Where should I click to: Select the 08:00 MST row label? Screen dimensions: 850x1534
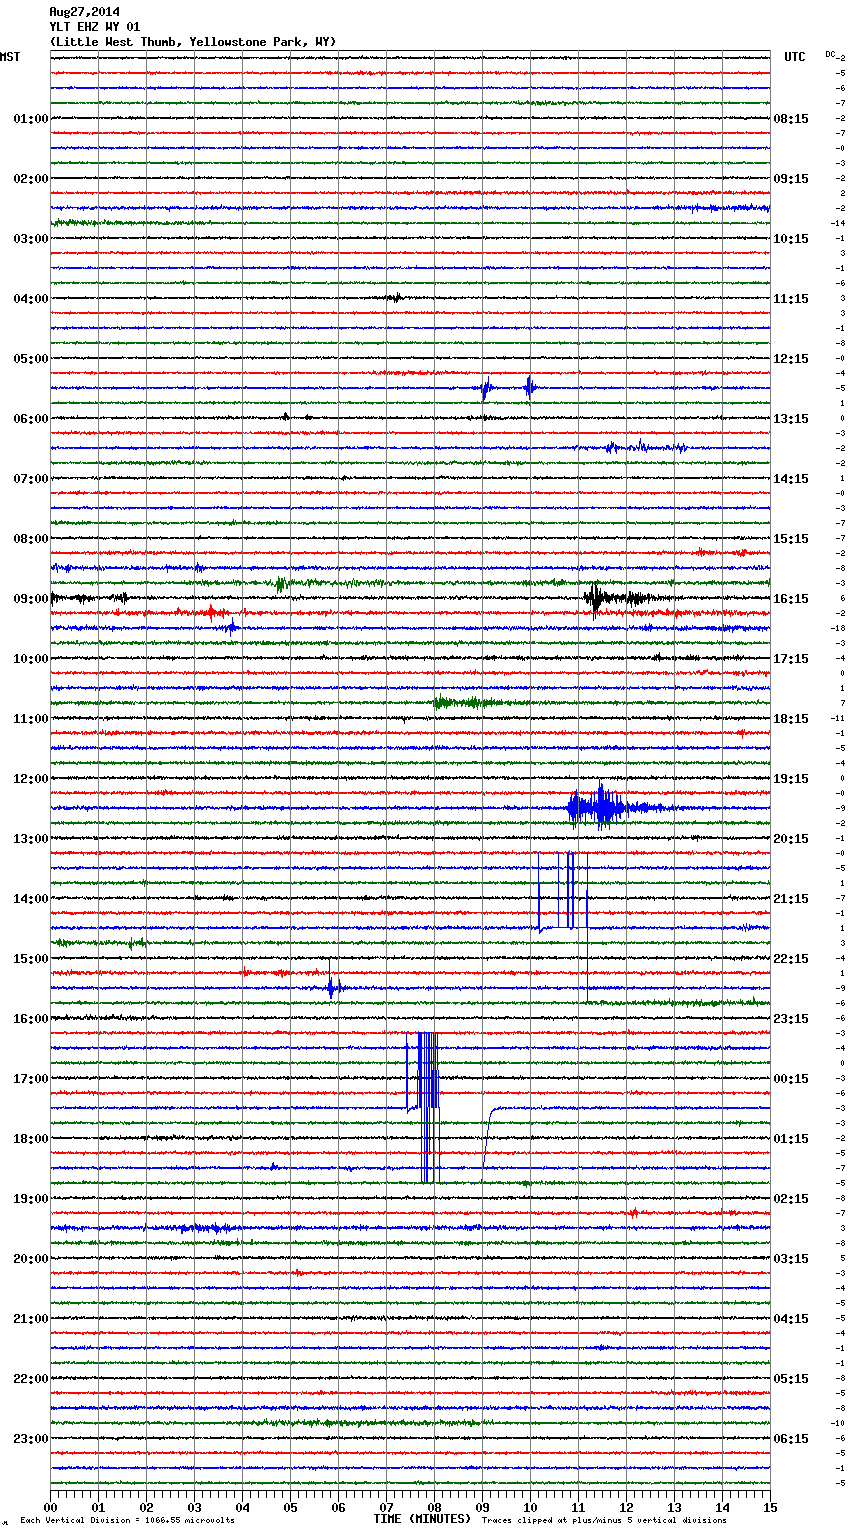click(x=30, y=539)
